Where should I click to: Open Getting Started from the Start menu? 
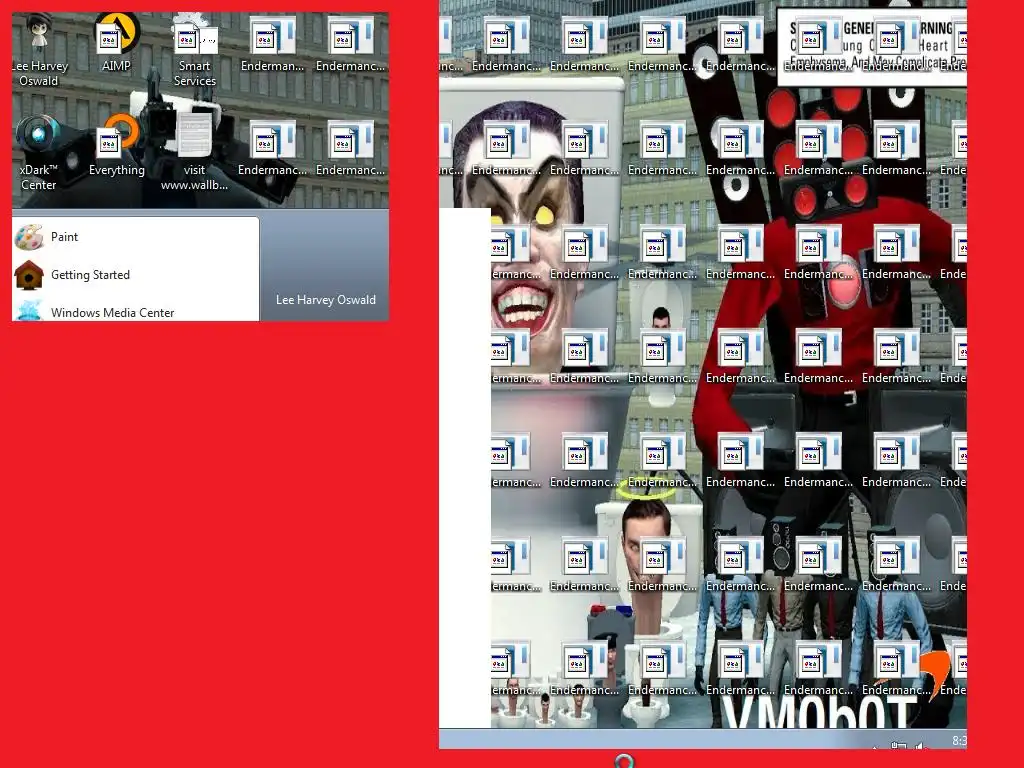135,275
